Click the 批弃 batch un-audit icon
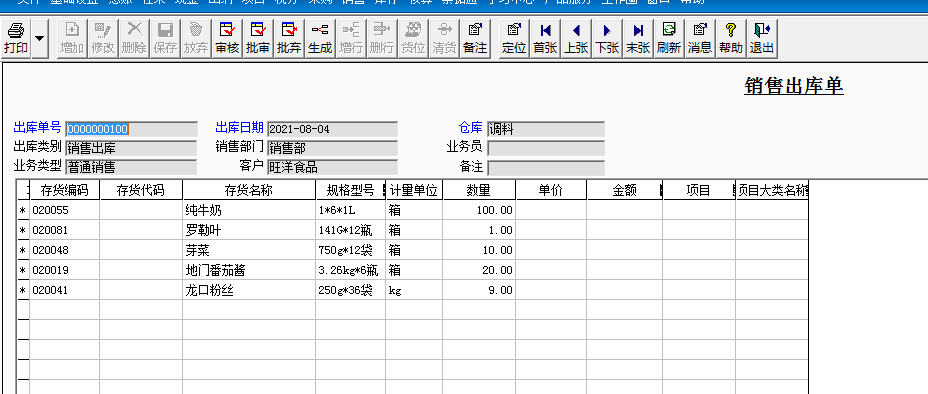928x394 pixels. pyautogui.click(x=289, y=38)
